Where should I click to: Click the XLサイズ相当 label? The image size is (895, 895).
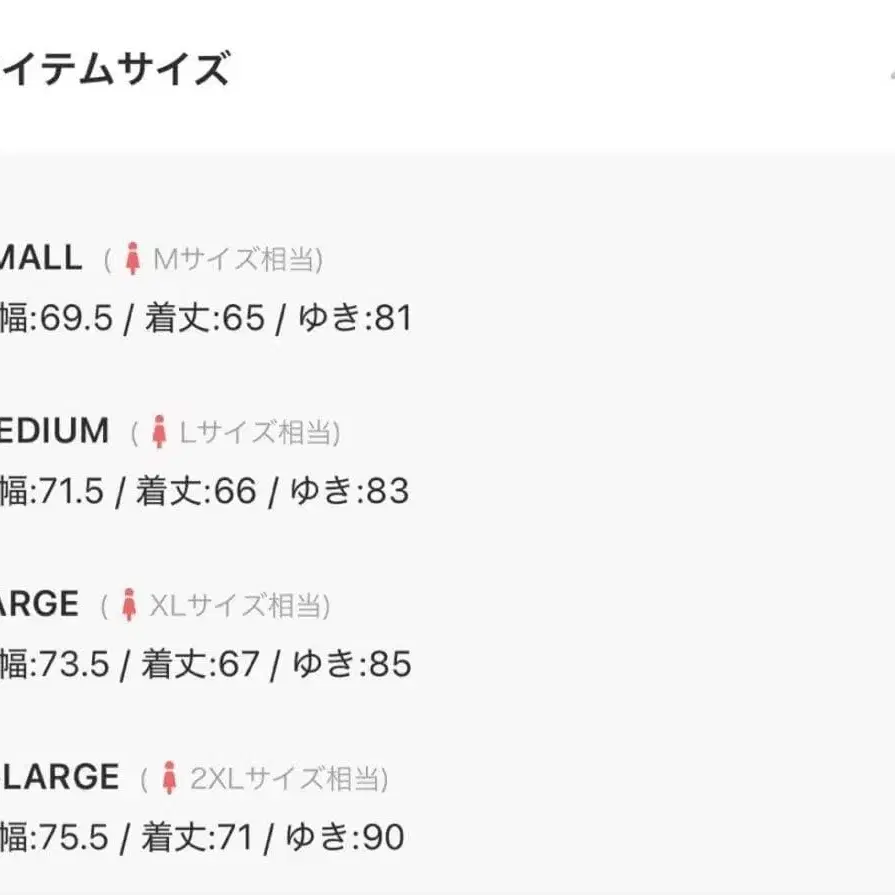[x=238, y=606]
